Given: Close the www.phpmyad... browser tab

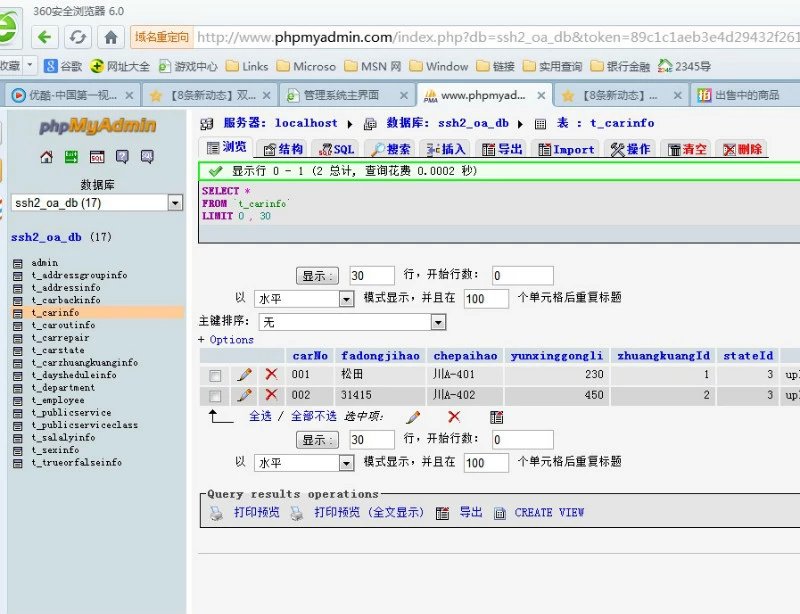Looking at the screenshot, I should click(x=541, y=95).
